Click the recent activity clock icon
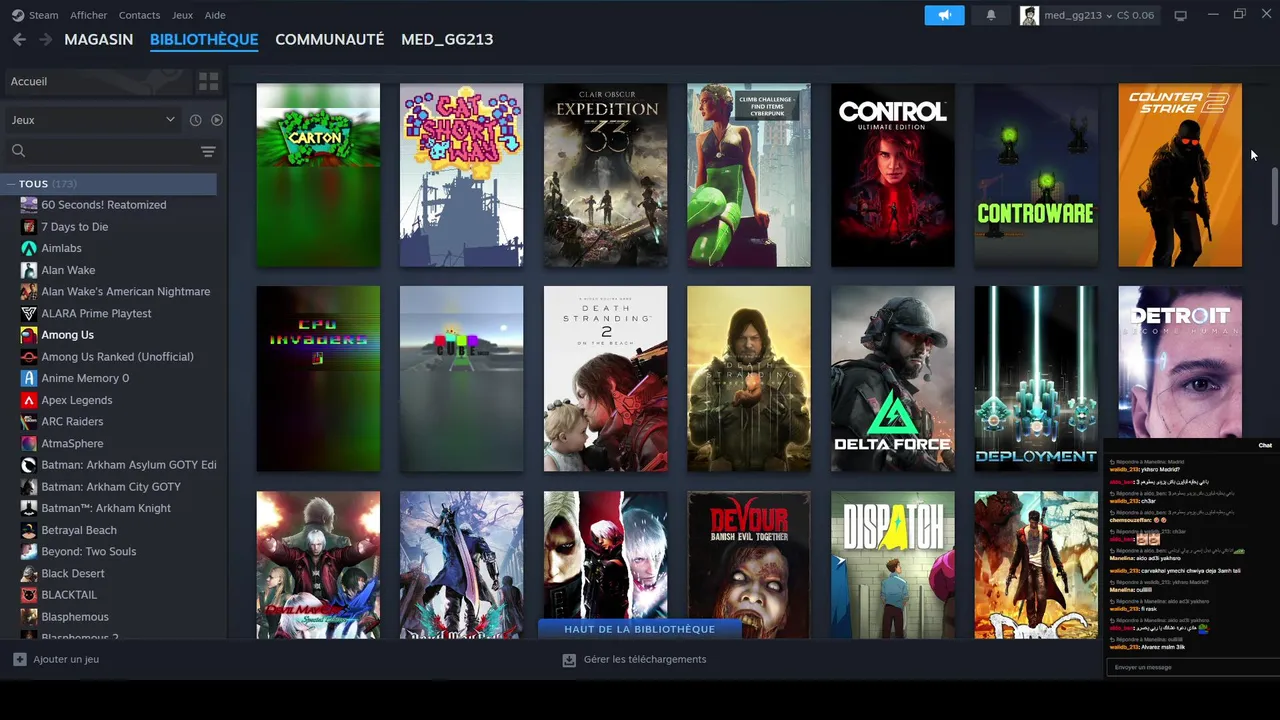 point(196,120)
